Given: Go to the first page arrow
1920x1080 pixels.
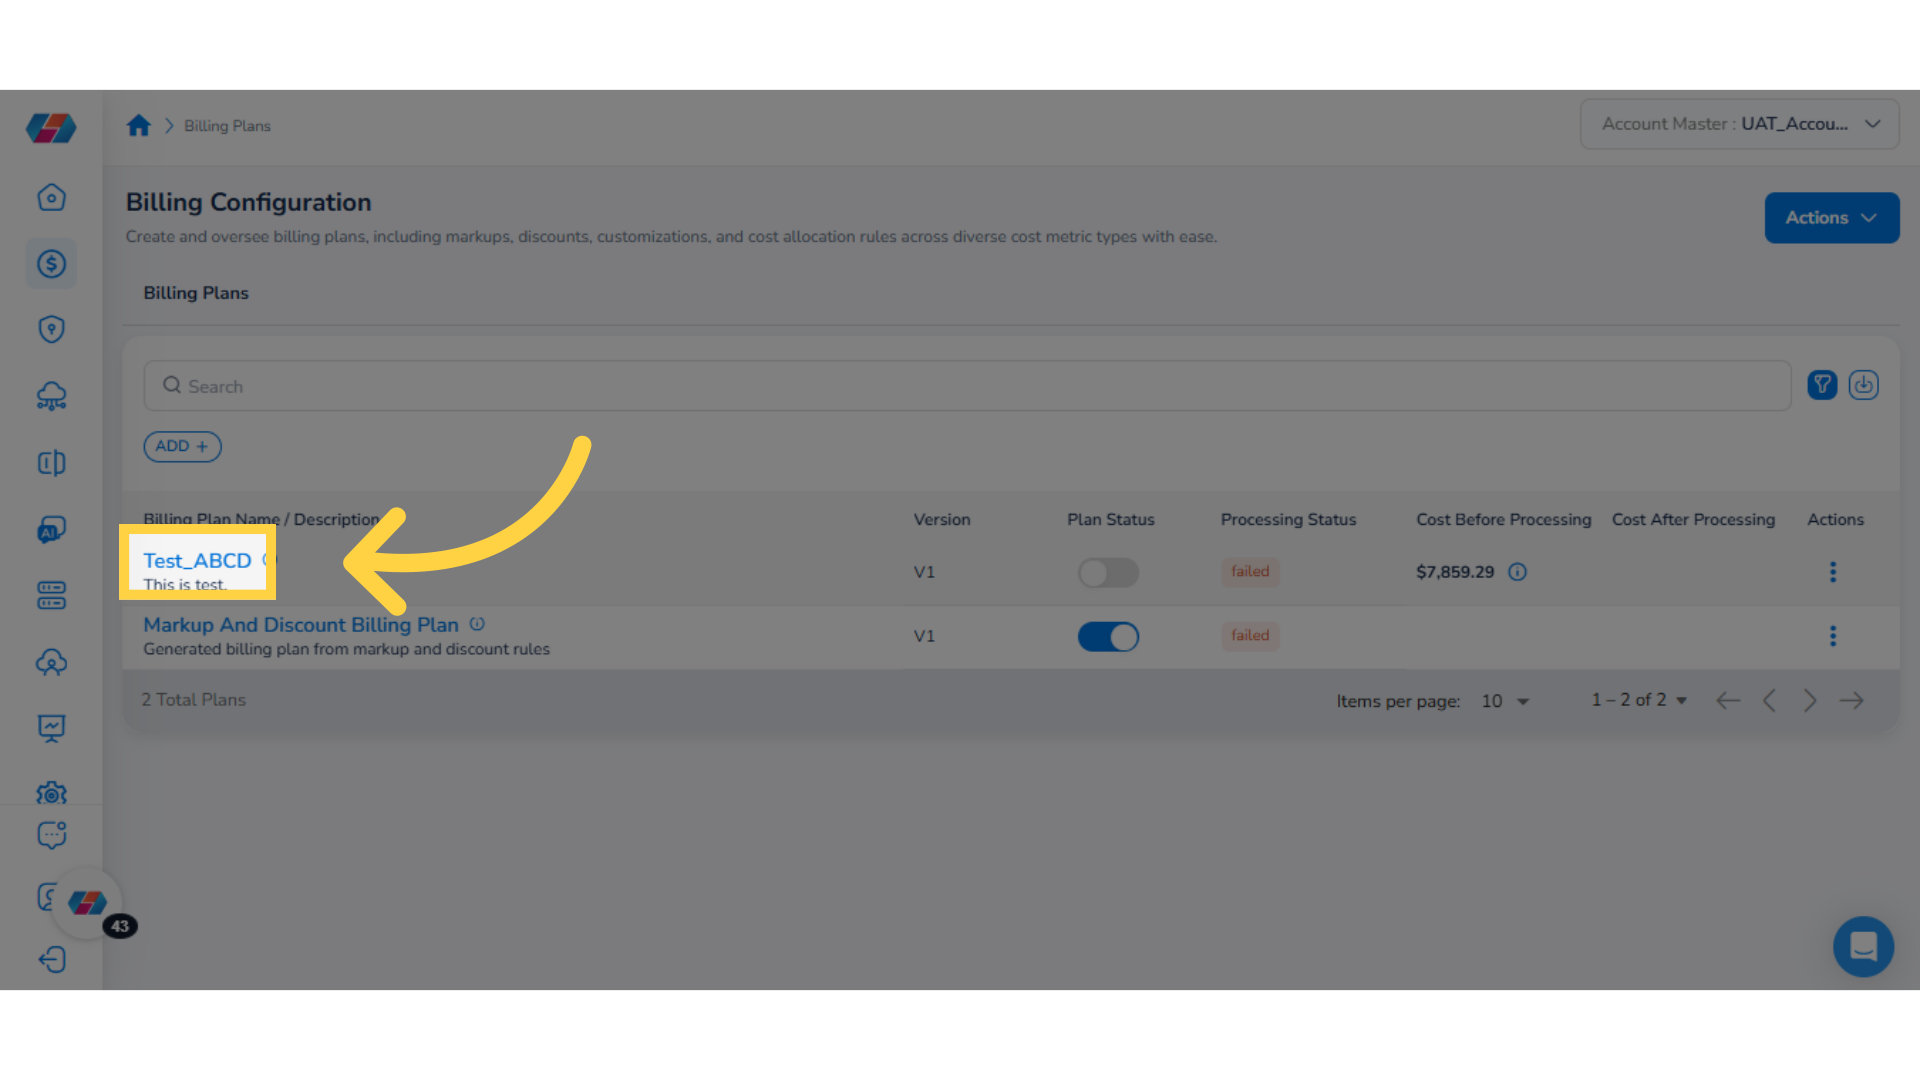Looking at the screenshot, I should click(1728, 700).
